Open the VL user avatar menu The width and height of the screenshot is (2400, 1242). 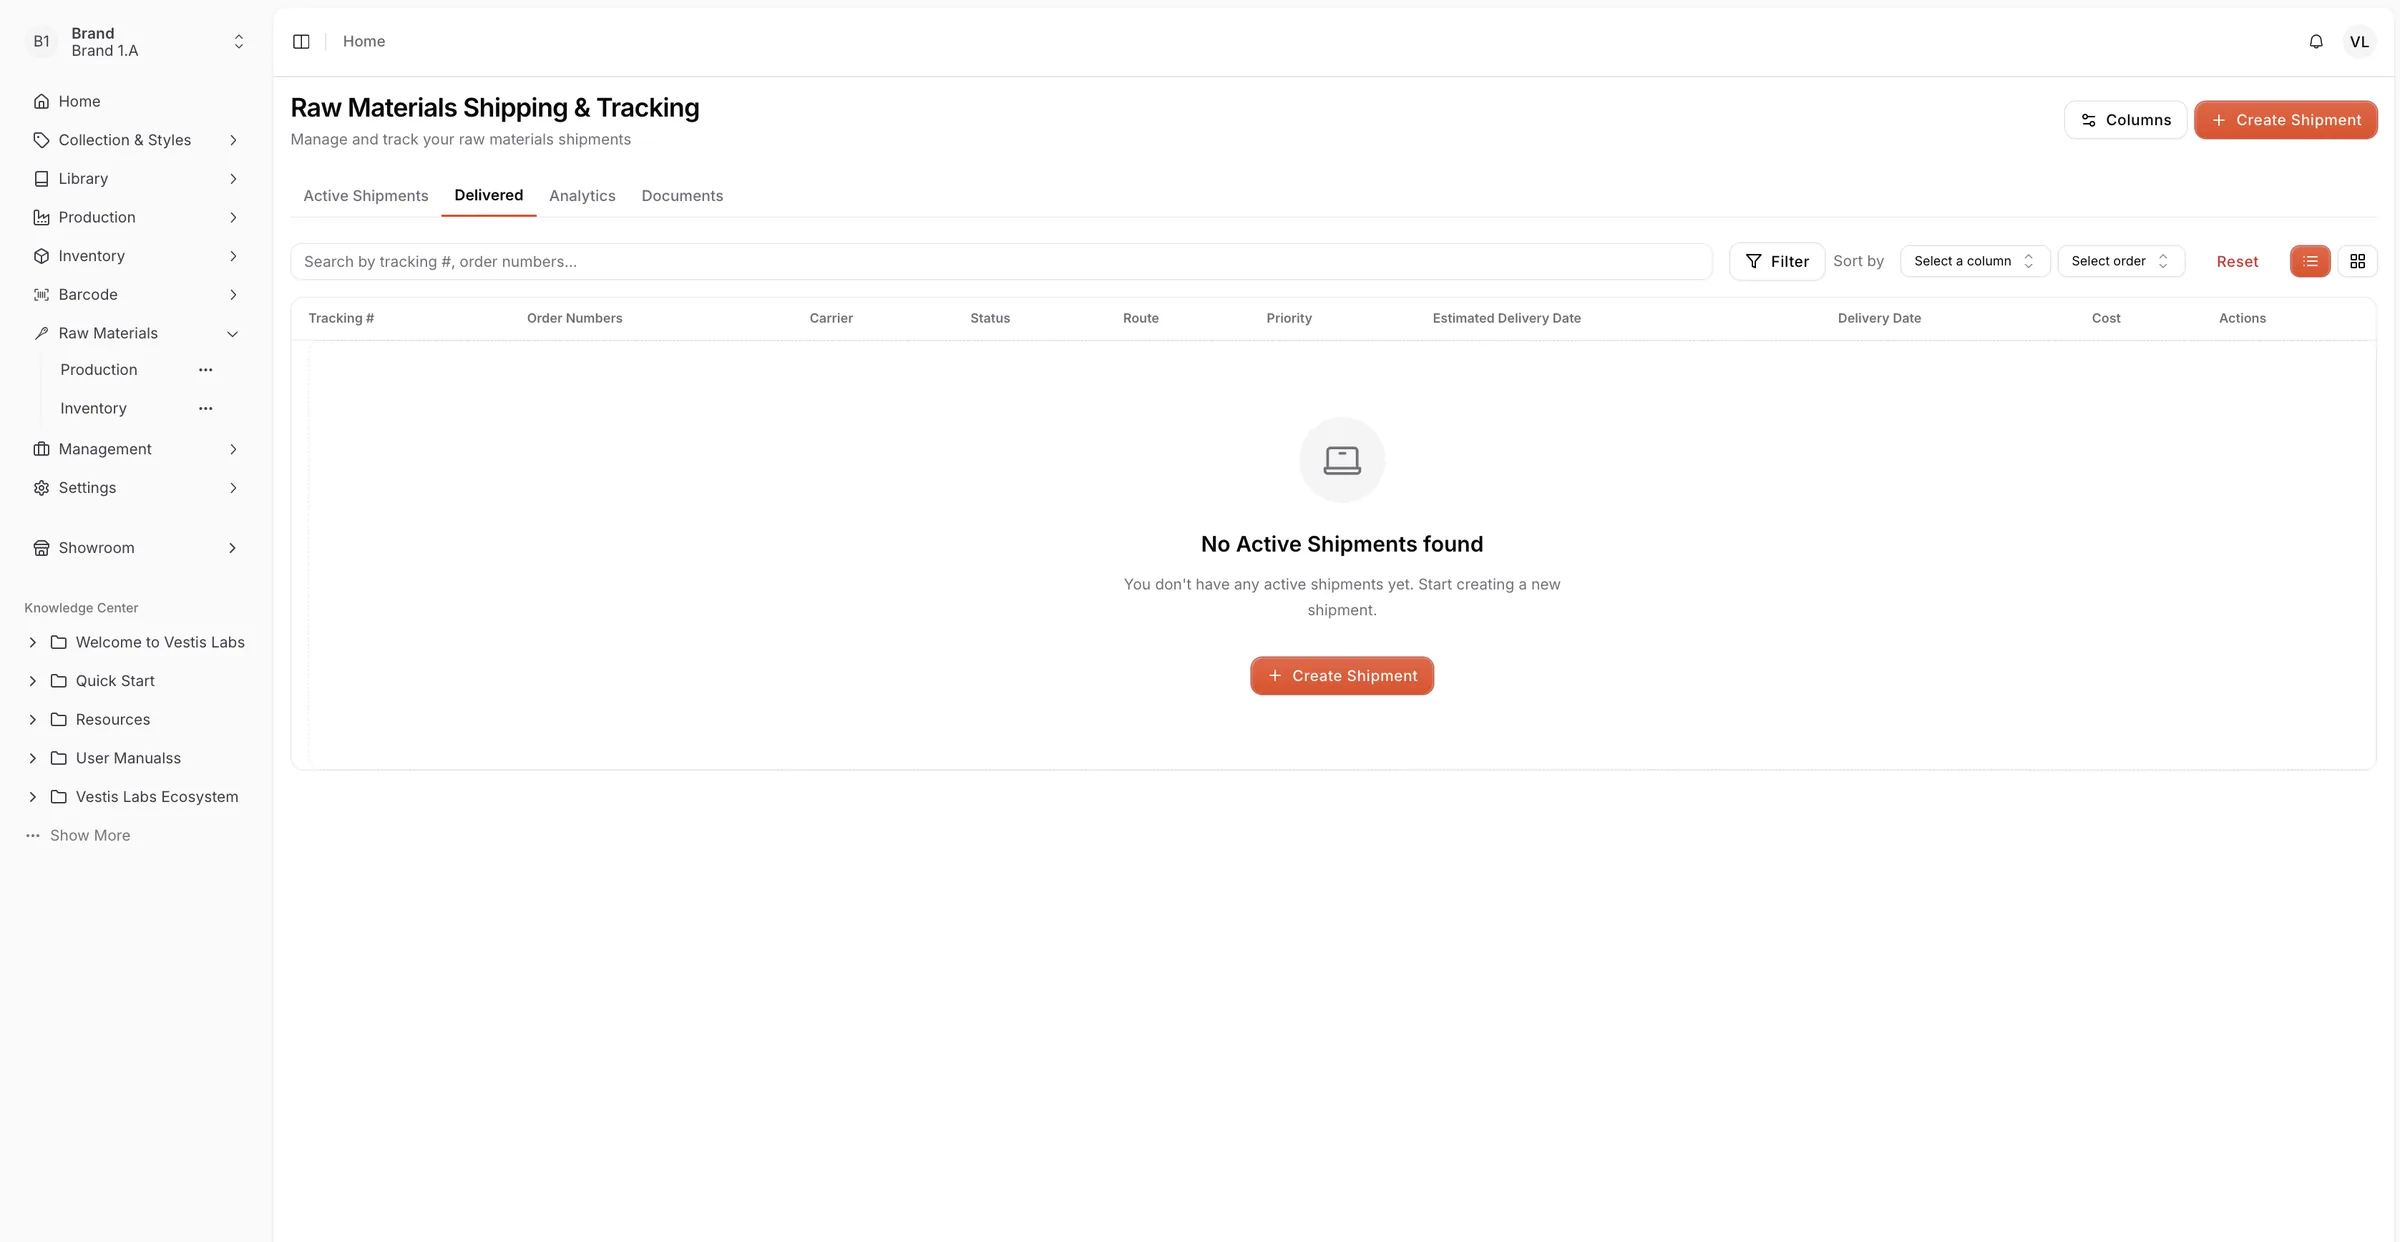tap(2359, 41)
